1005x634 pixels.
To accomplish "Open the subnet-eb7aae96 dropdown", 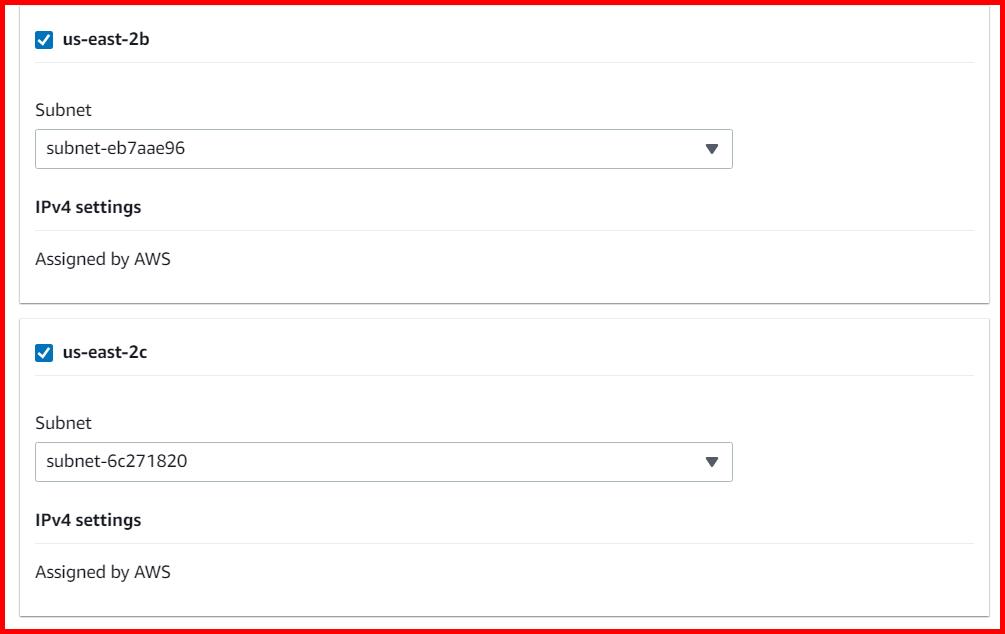I will (385, 148).
